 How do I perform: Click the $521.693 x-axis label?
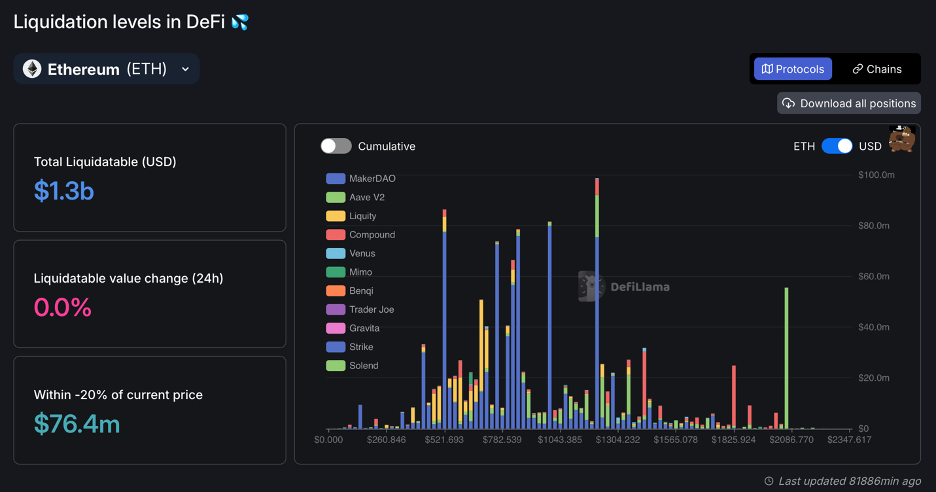(x=444, y=440)
